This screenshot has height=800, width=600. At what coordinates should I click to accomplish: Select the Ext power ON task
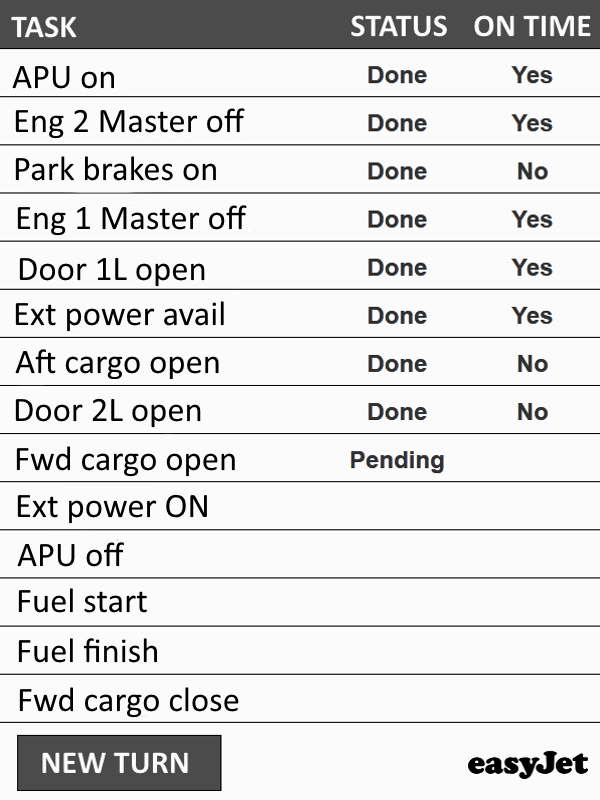pos(300,506)
